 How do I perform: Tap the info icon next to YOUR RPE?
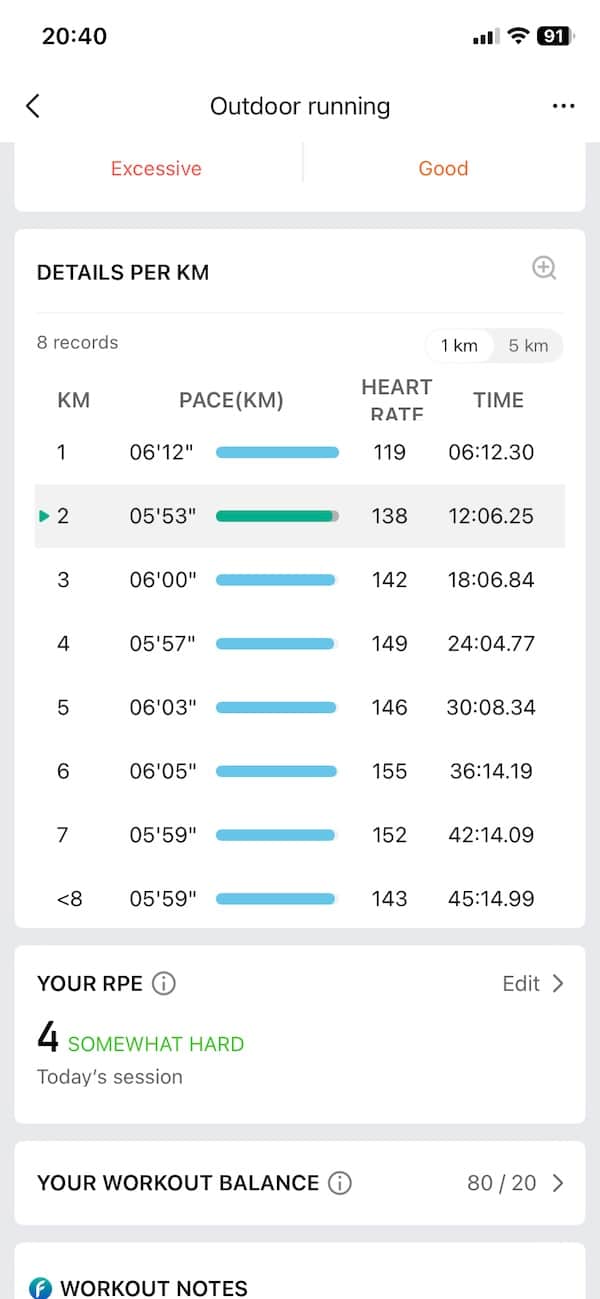pyautogui.click(x=164, y=984)
